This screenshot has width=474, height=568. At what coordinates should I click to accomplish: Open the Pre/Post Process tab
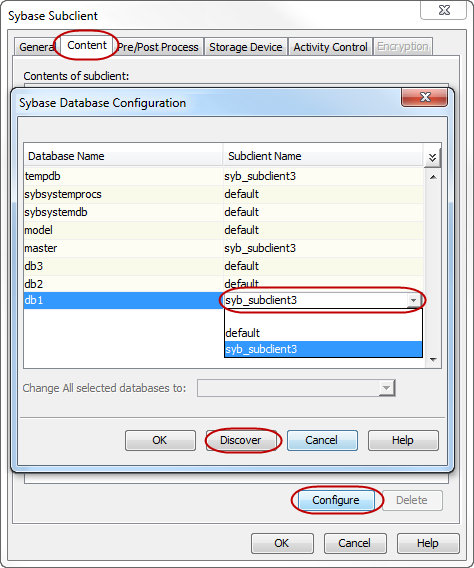coord(158,47)
